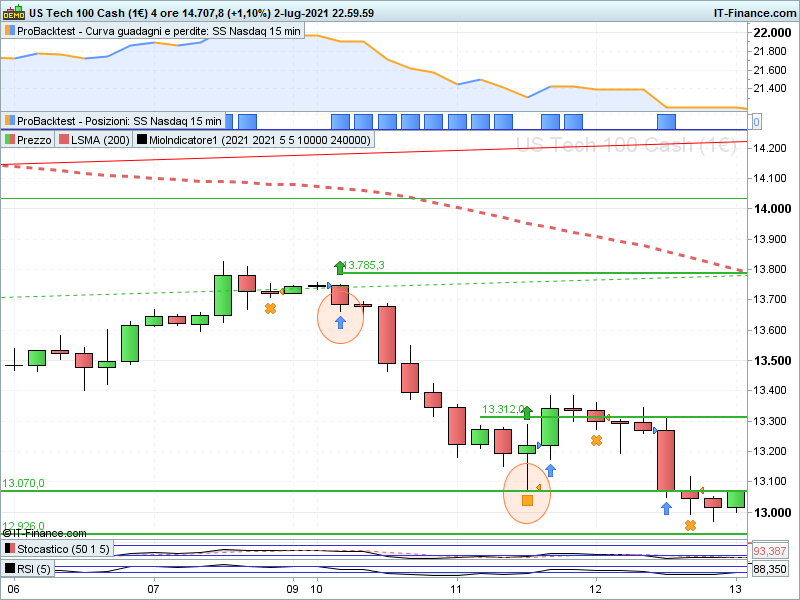
Task: Open the ProBacktest Curva guadagni e perdite label
Action: 153,31
